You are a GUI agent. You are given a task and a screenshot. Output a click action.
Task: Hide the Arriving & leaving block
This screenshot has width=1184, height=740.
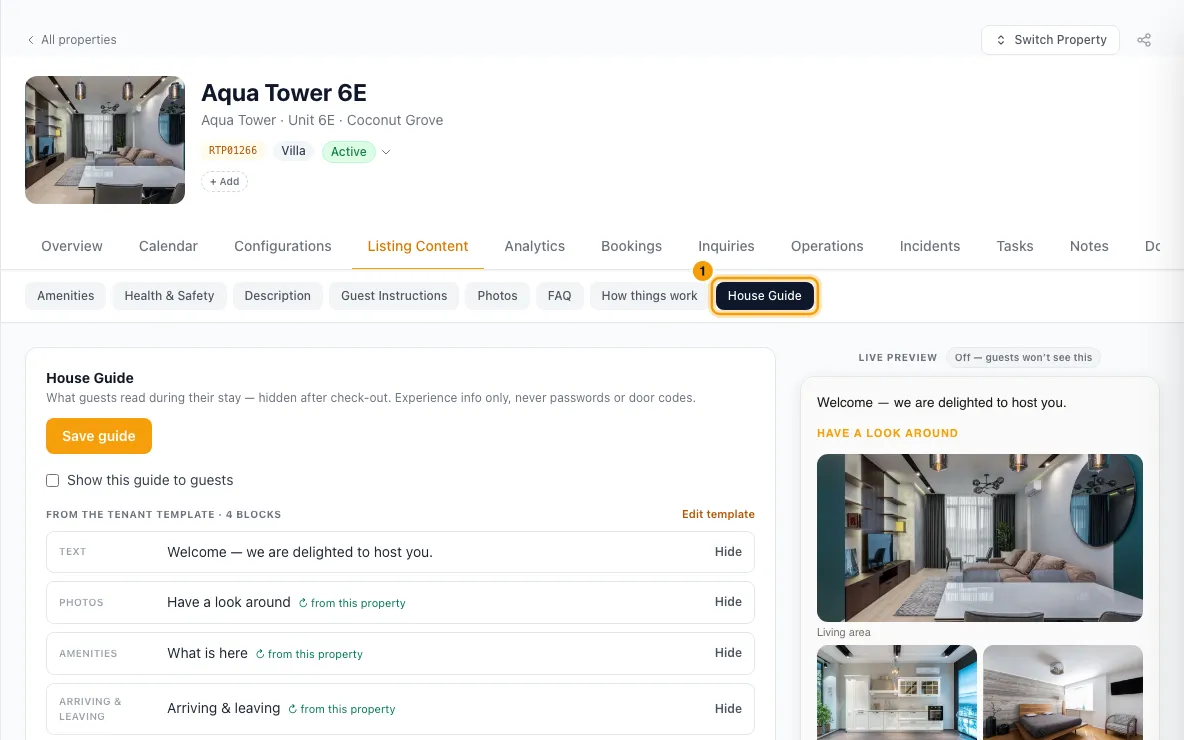click(x=728, y=709)
